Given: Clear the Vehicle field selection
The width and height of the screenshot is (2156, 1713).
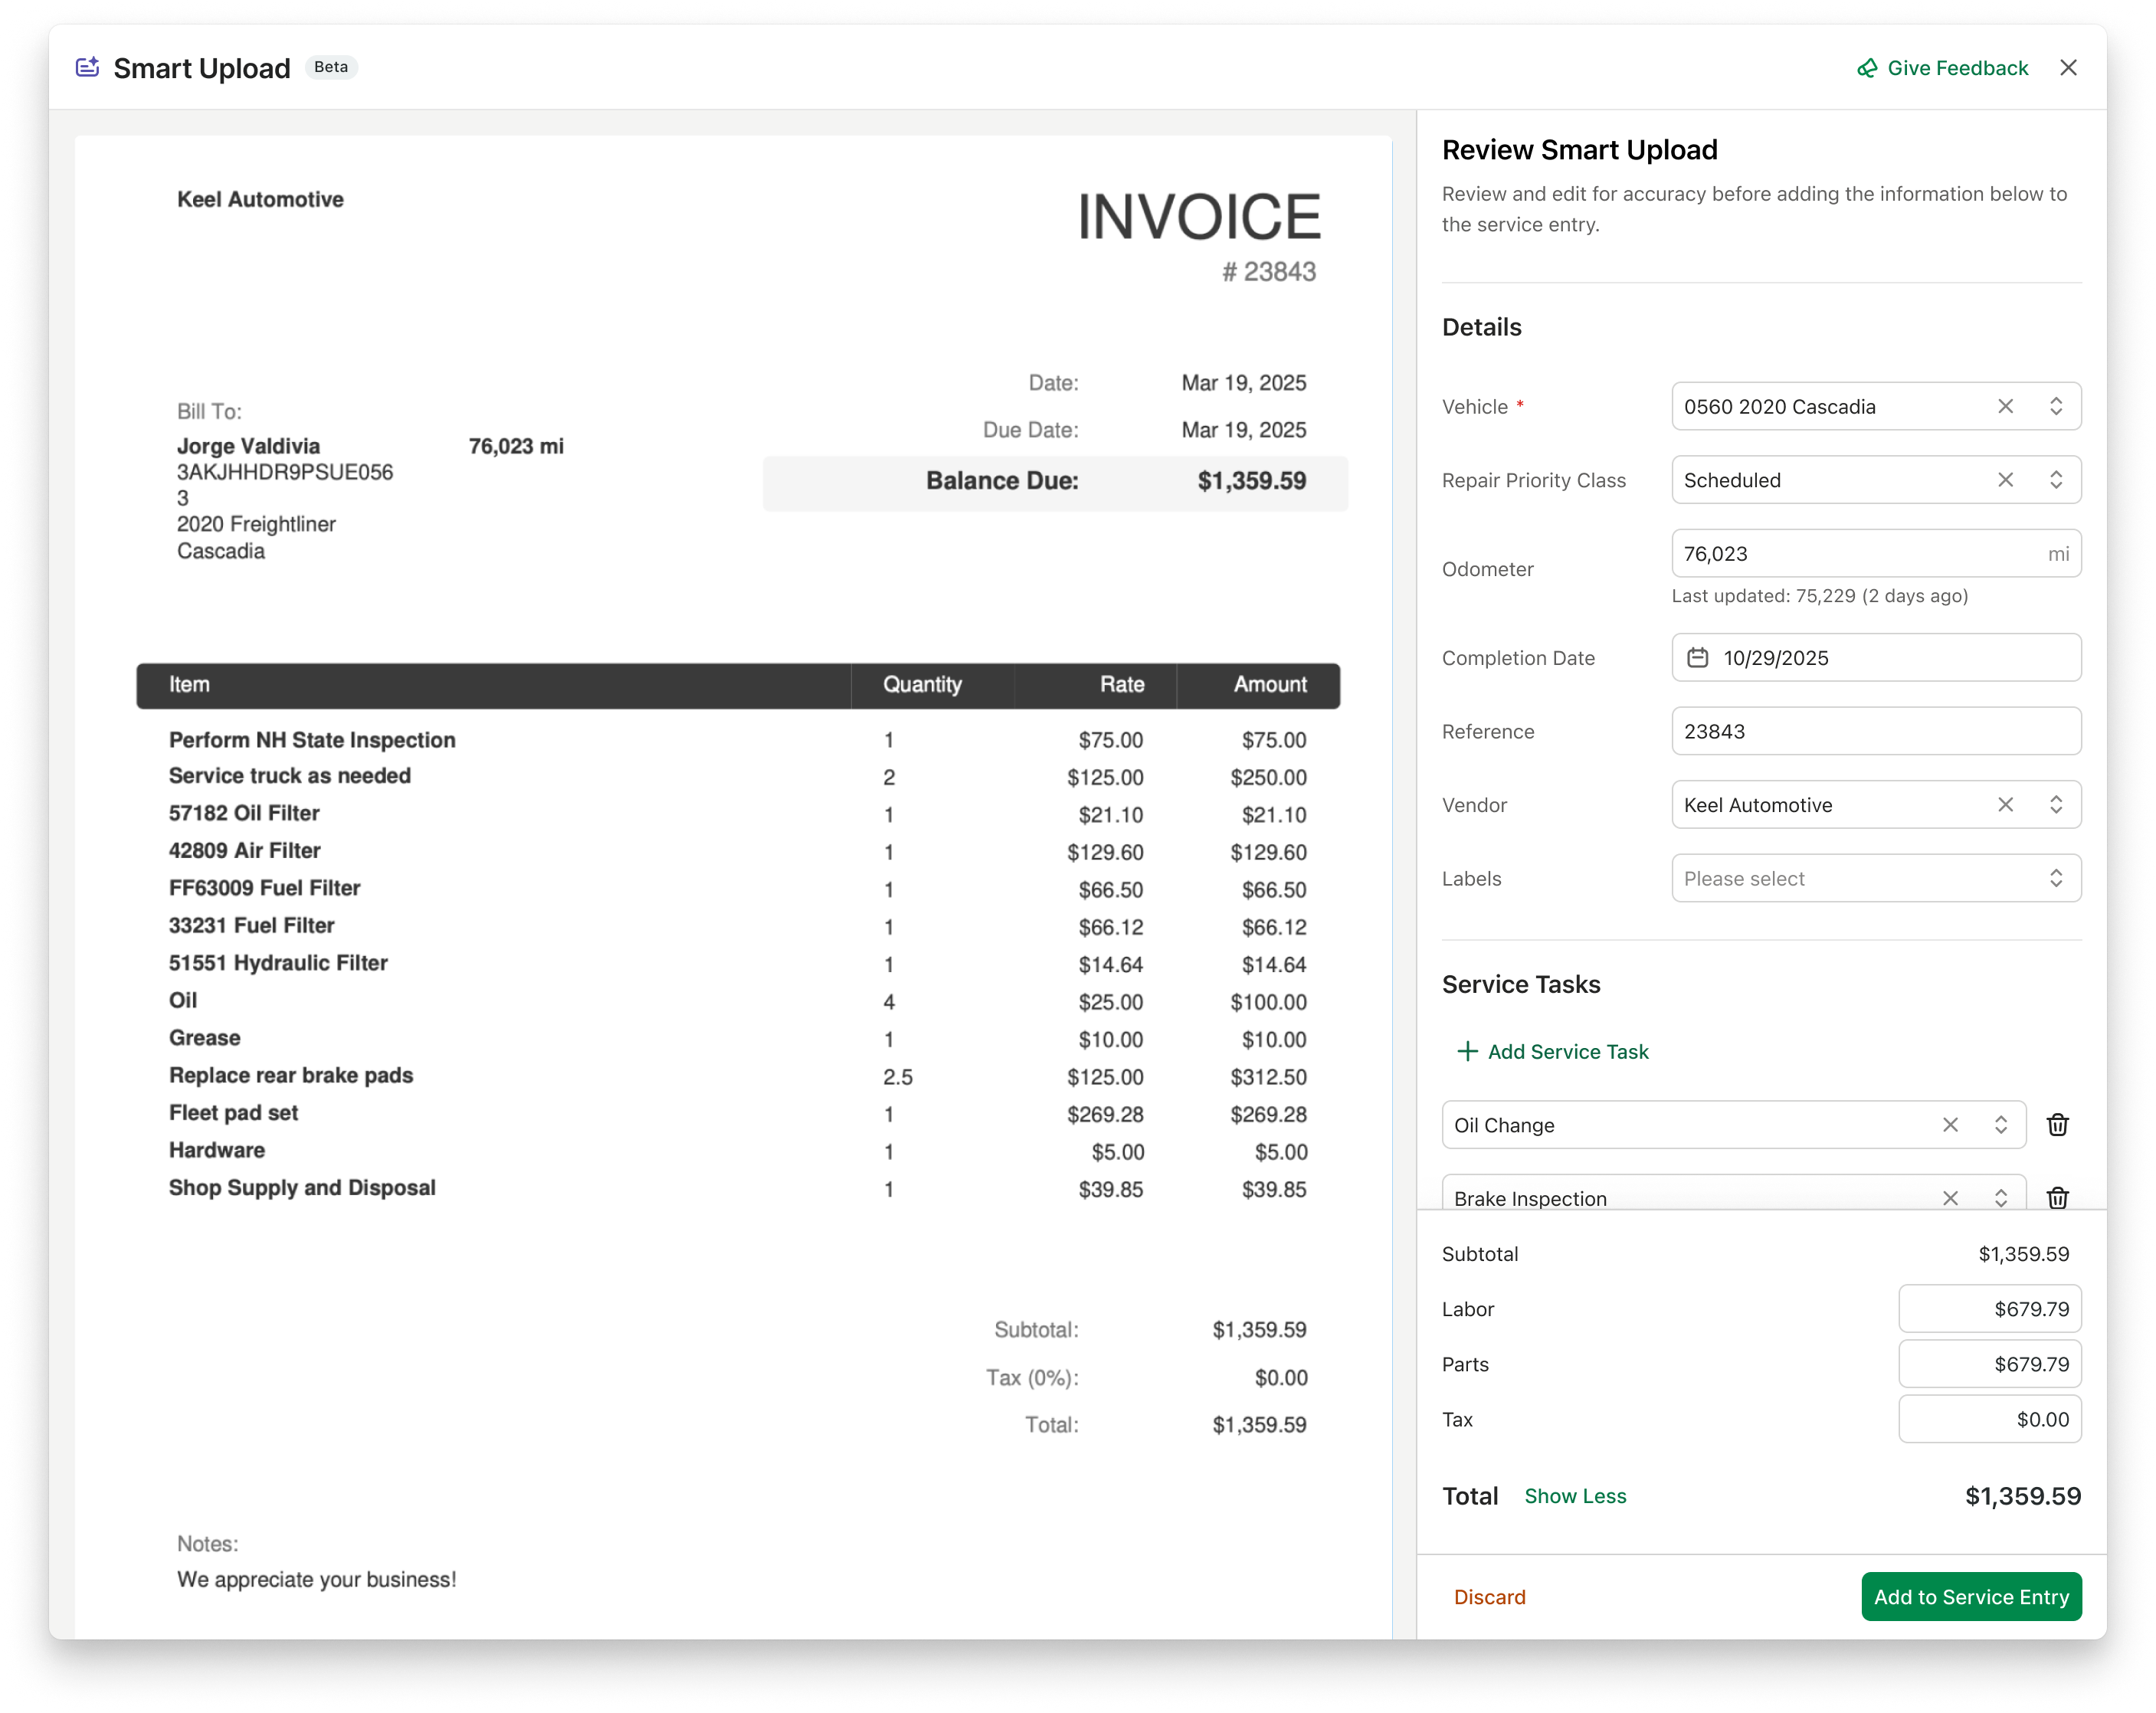Looking at the screenshot, I should [2005, 406].
